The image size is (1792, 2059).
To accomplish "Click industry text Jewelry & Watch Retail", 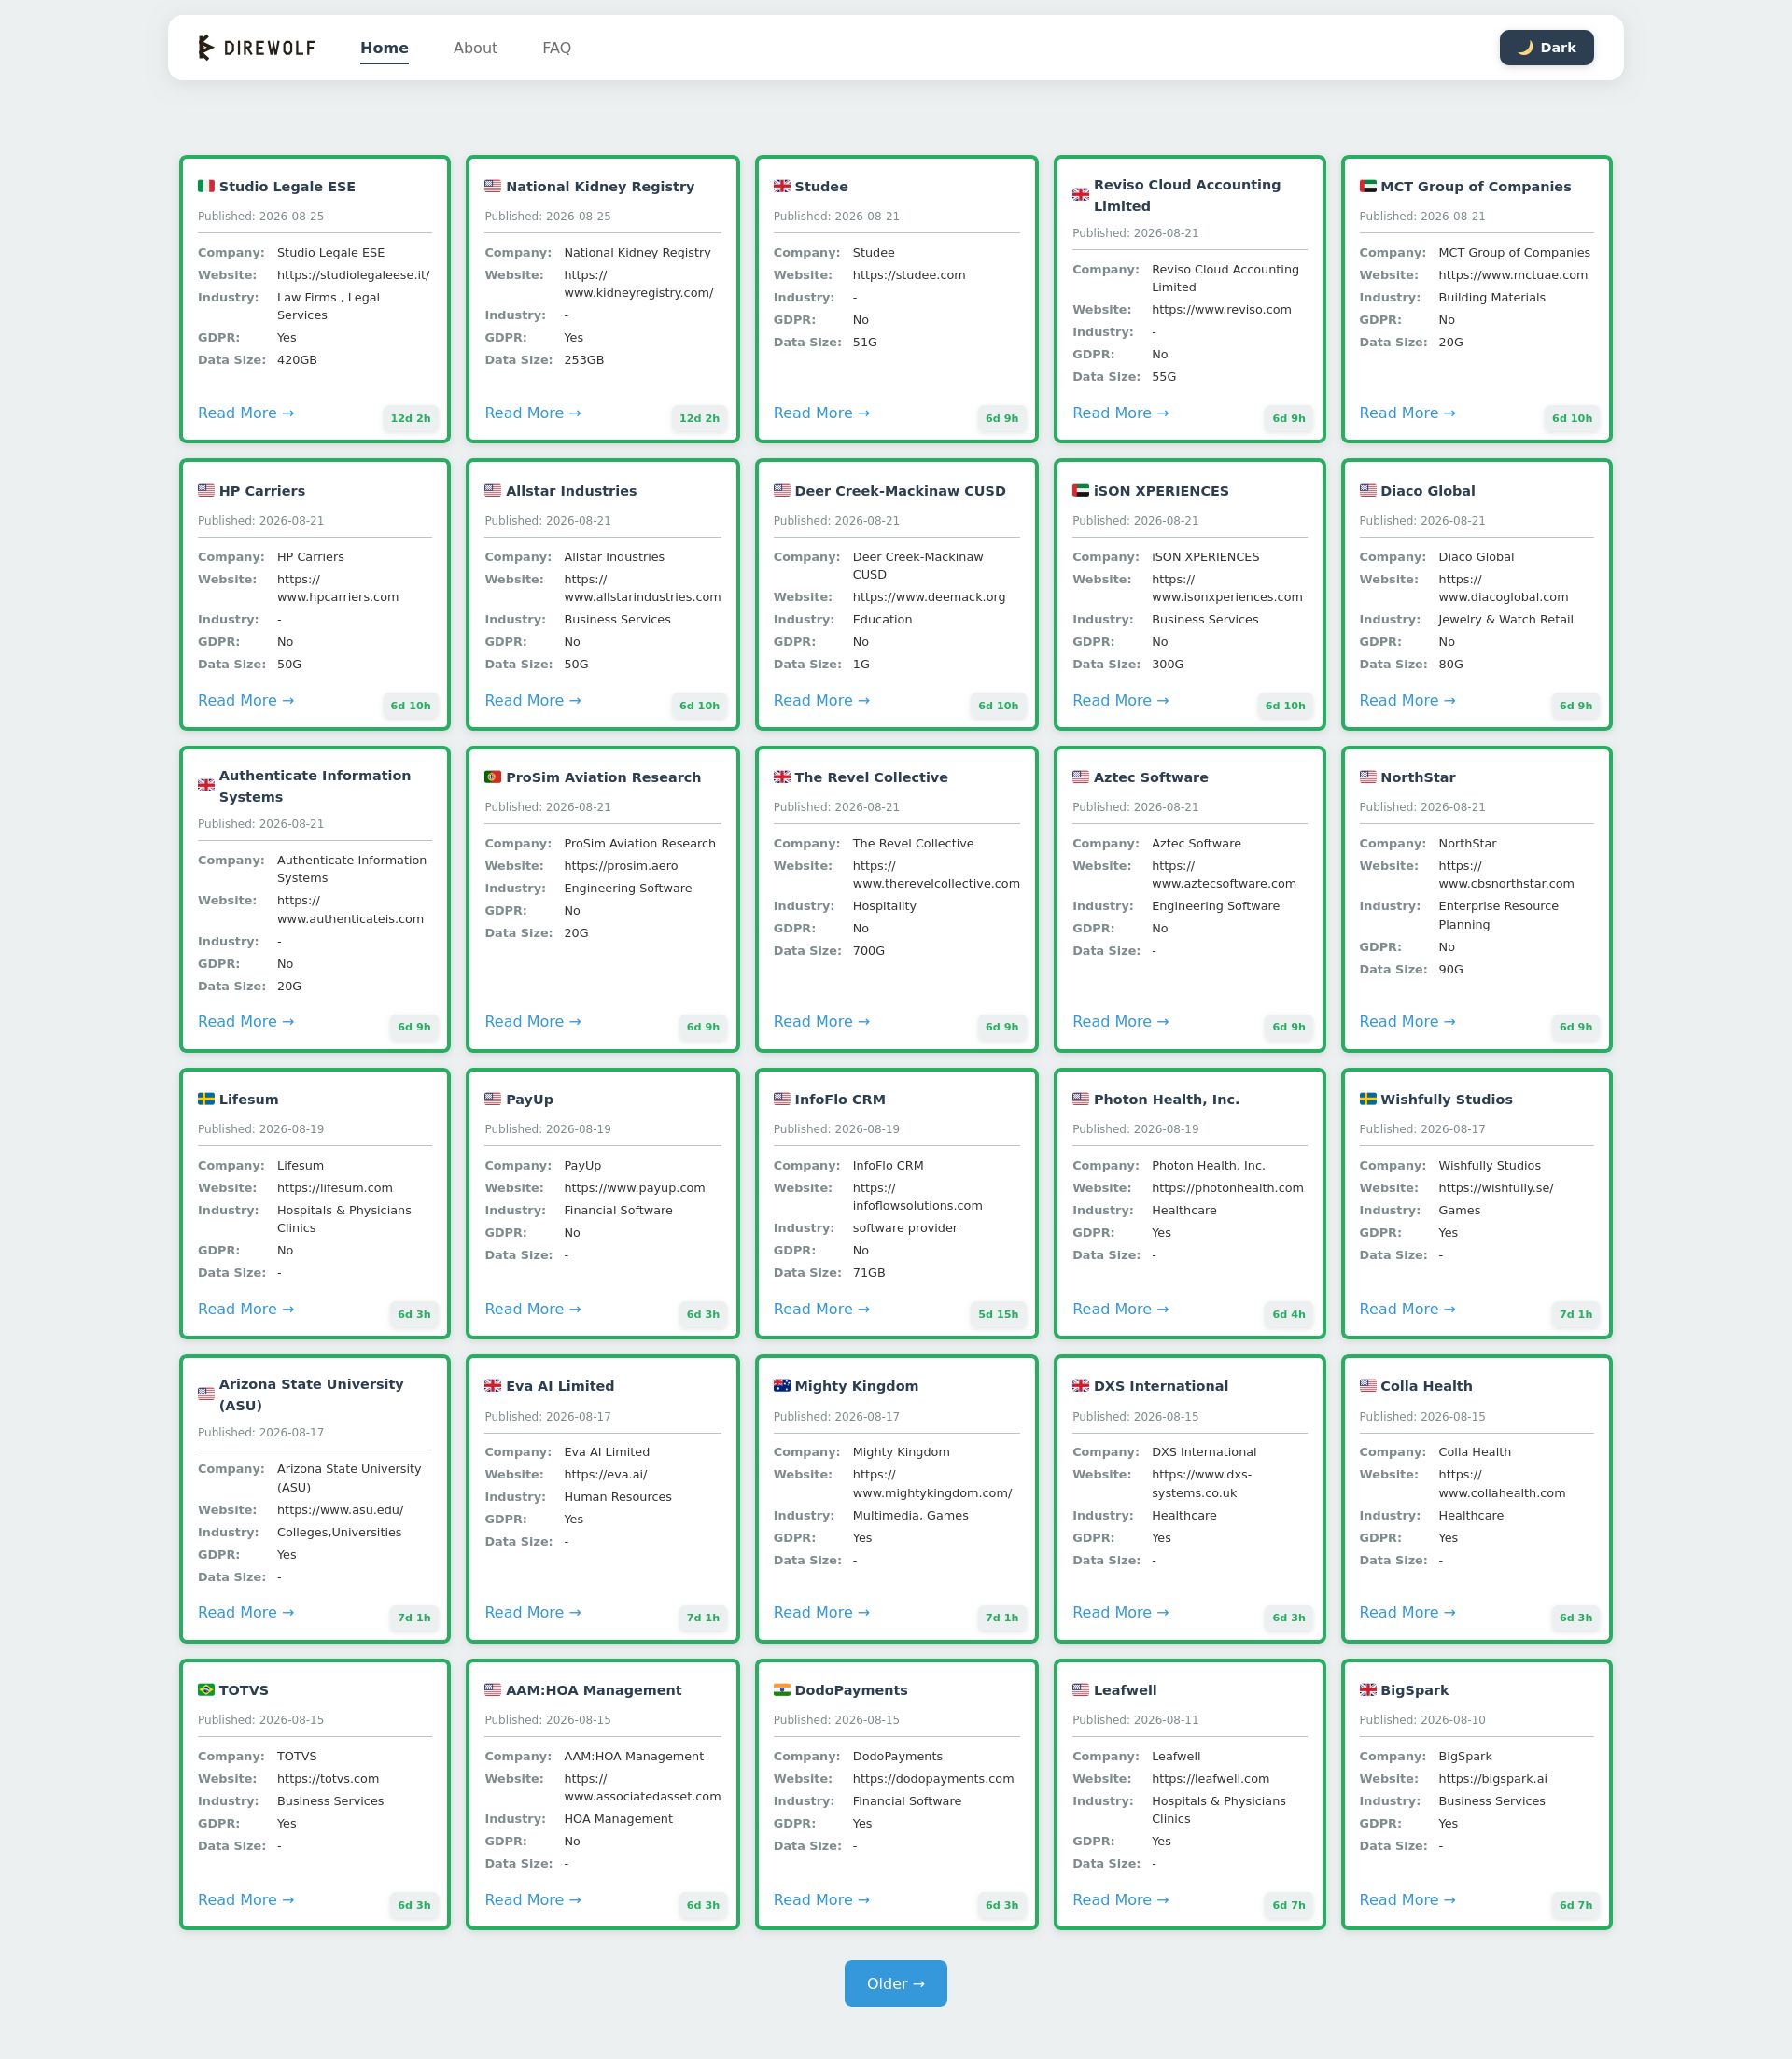I will [x=1505, y=620].
